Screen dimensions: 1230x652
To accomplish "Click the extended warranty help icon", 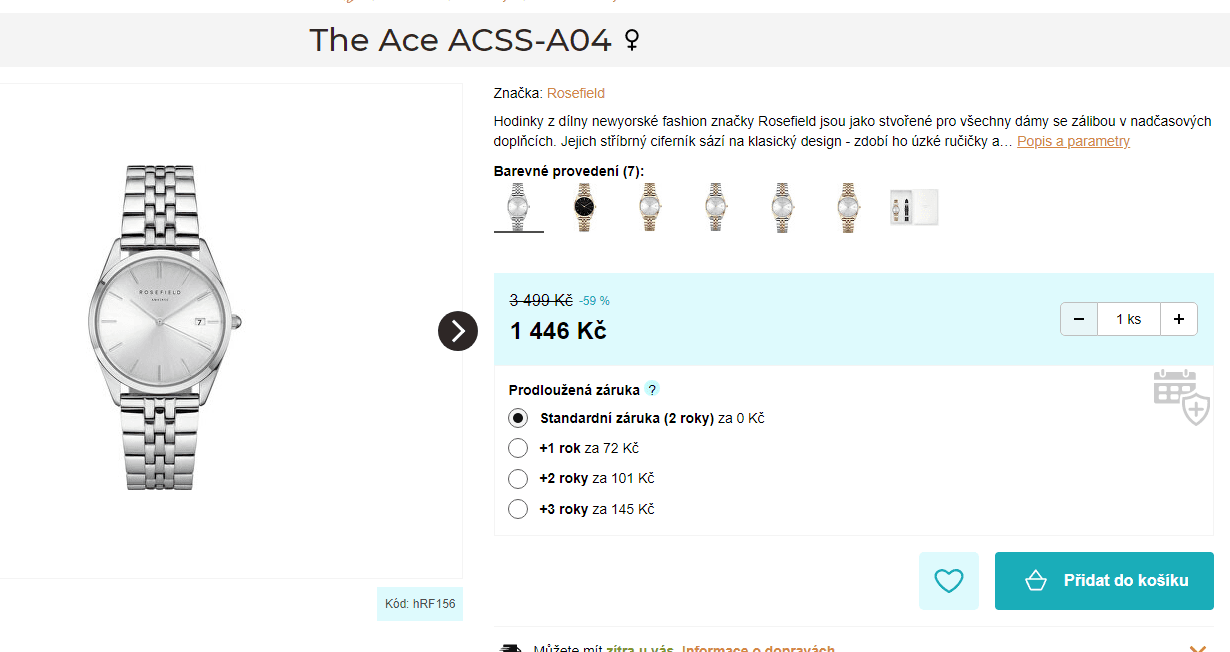I will (x=652, y=390).
